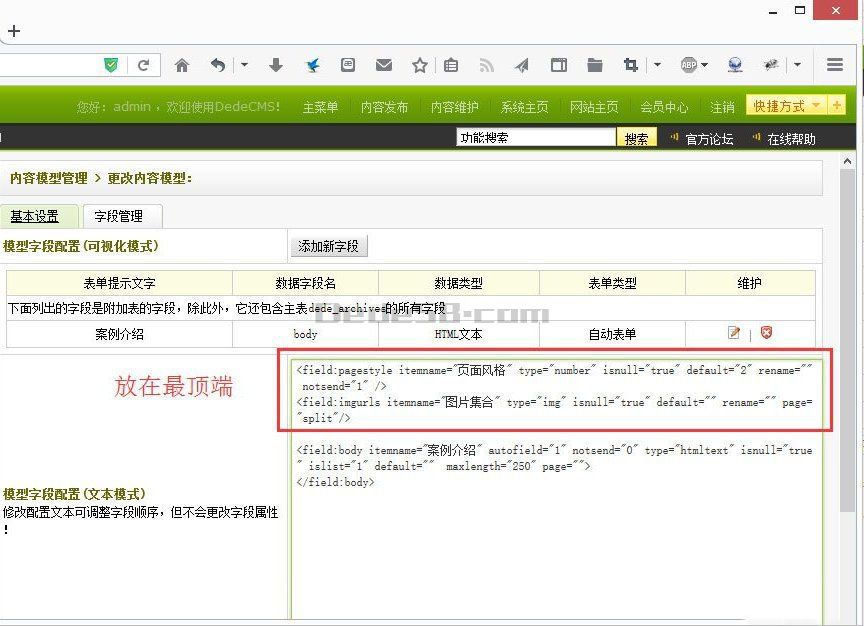Click the crop tool icon in the toolbar
This screenshot has width=864, height=626.
(629, 64)
